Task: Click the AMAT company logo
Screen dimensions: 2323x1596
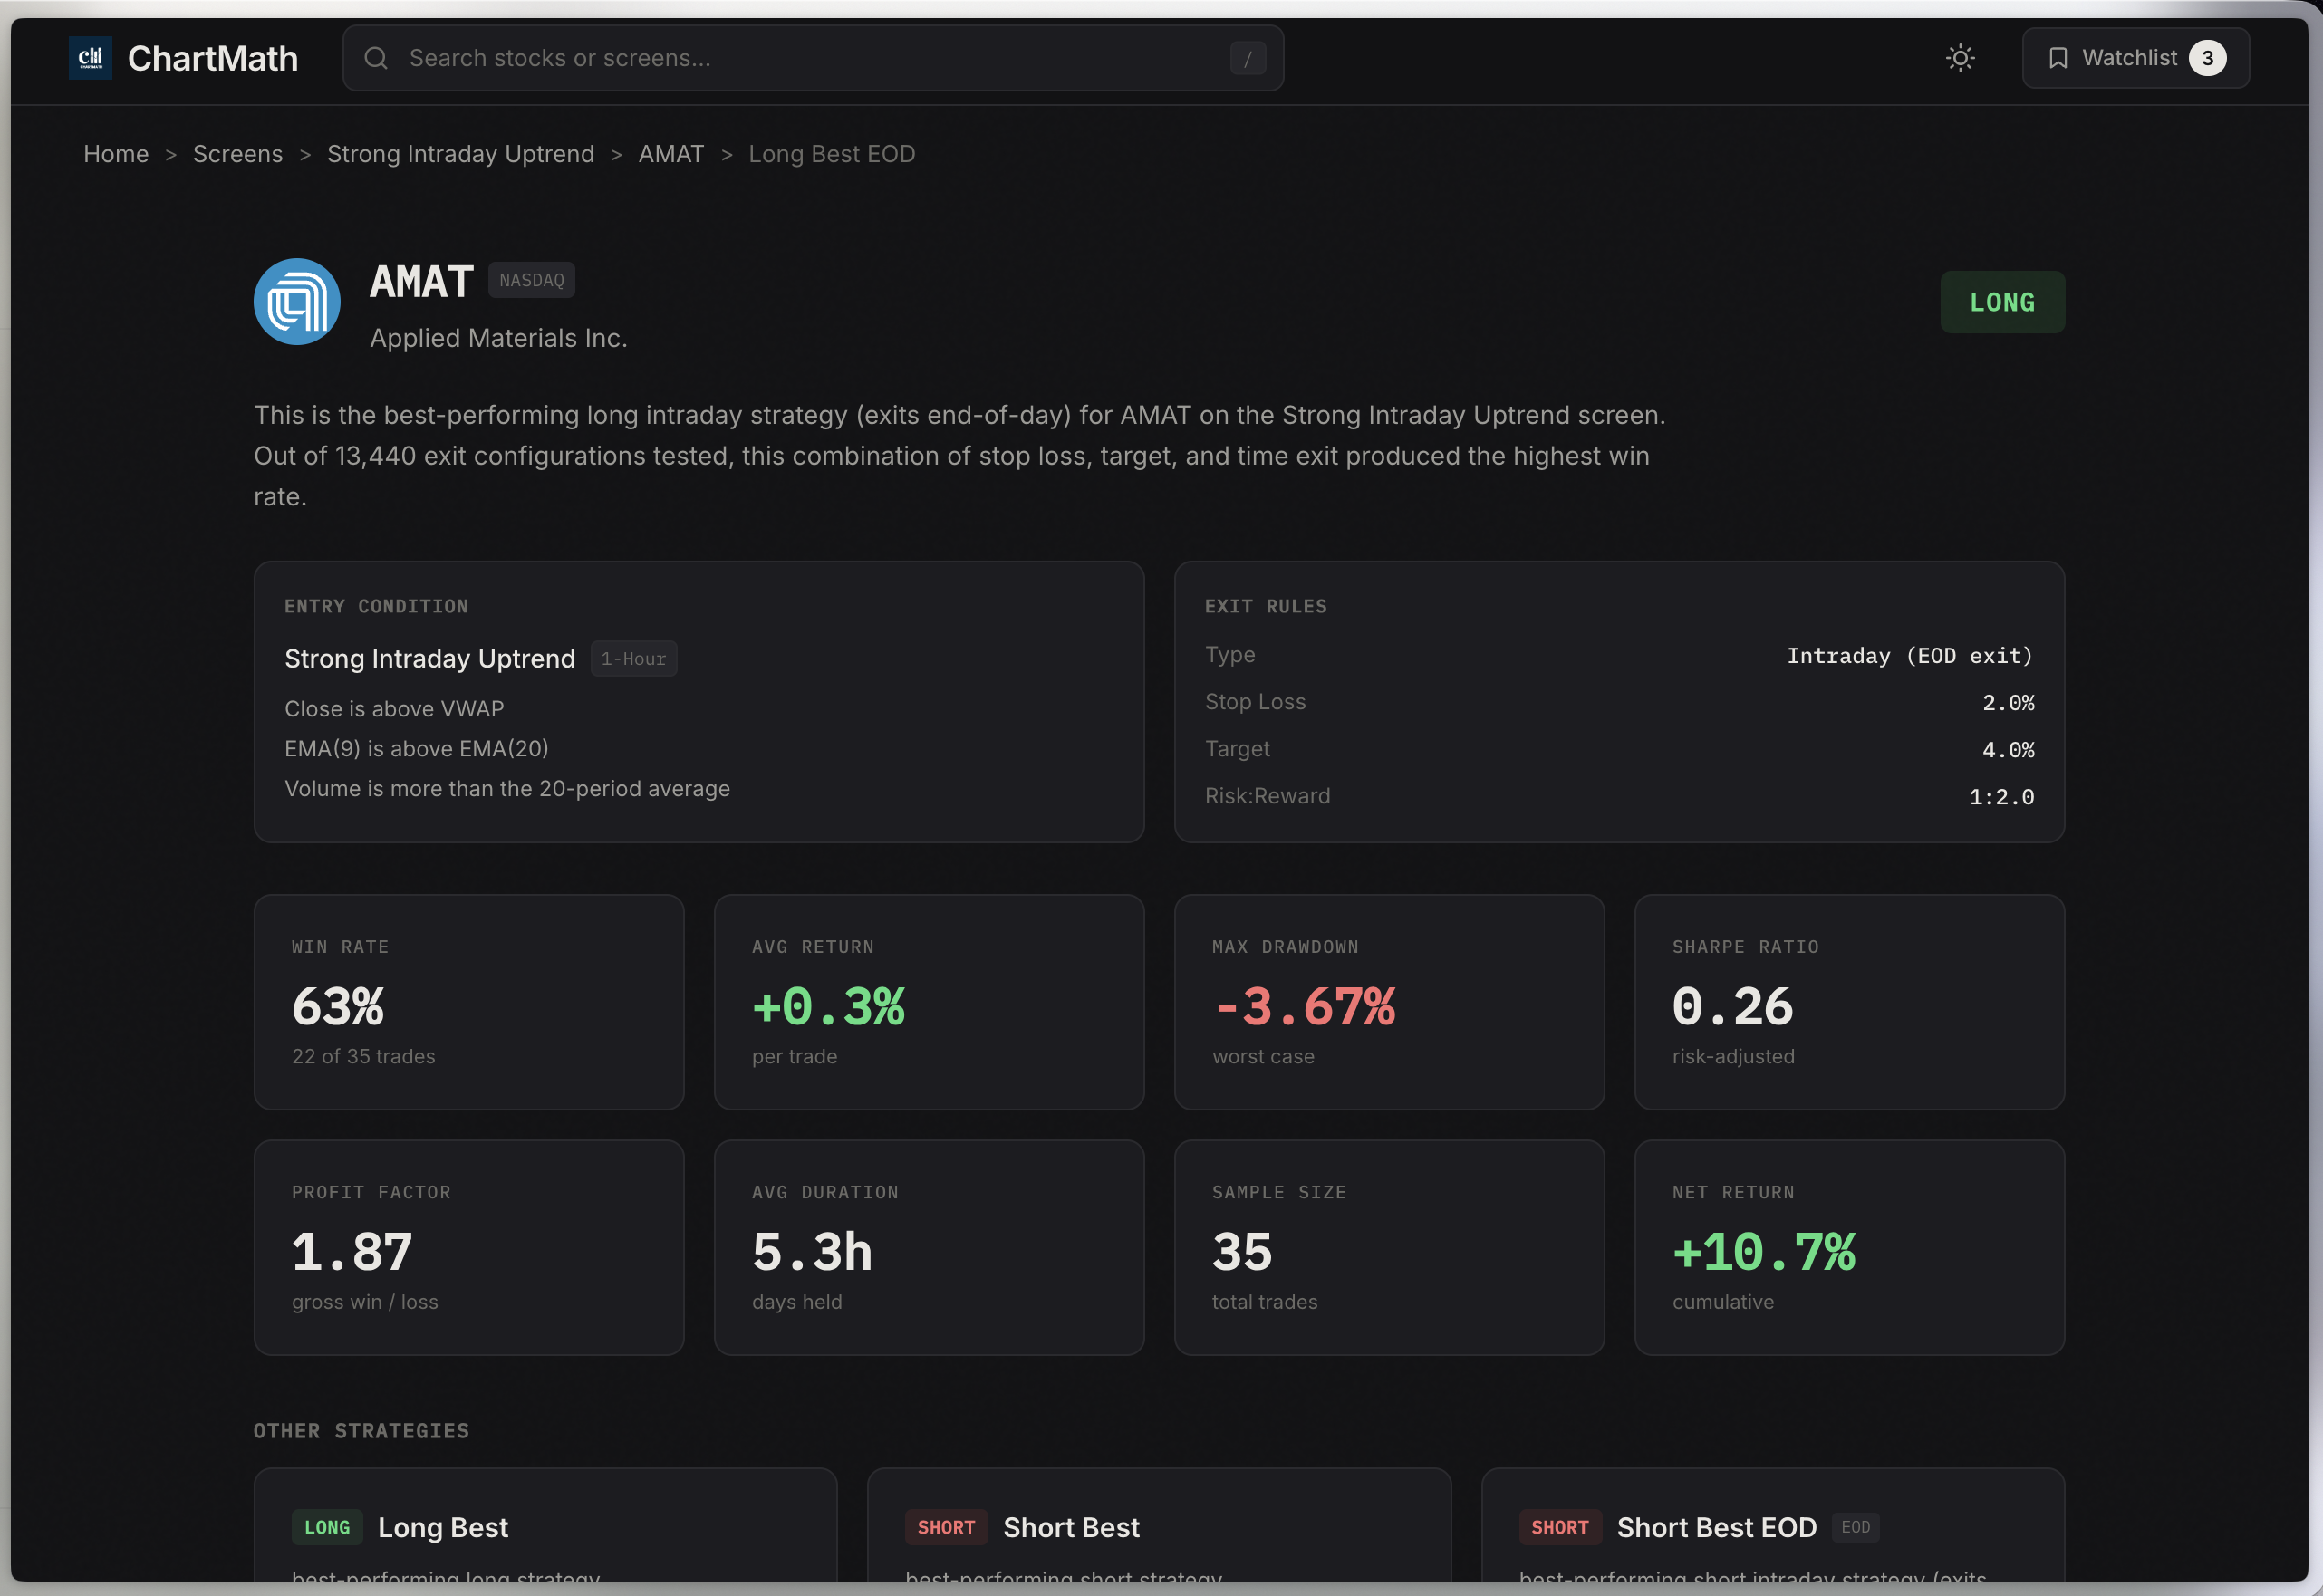Action: [x=296, y=302]
